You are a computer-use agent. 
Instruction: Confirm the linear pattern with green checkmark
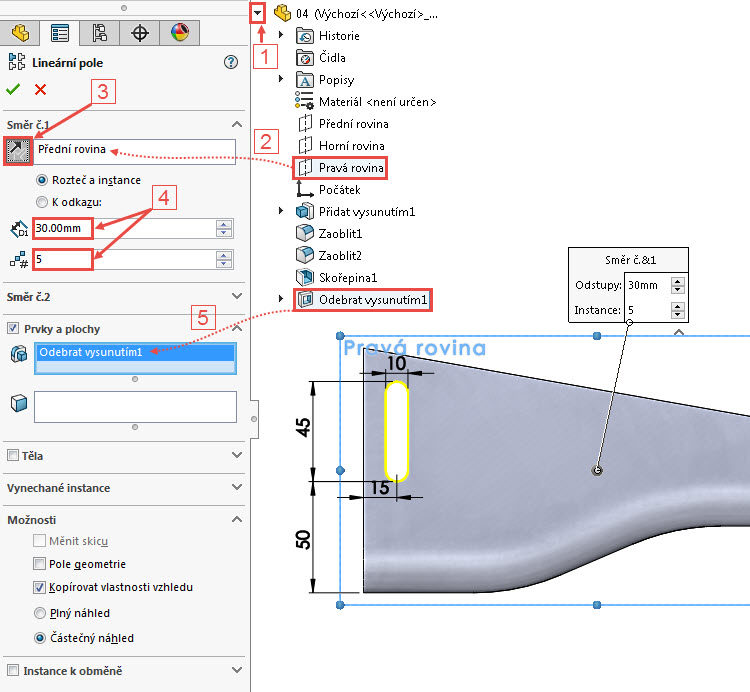coord(13,89)
